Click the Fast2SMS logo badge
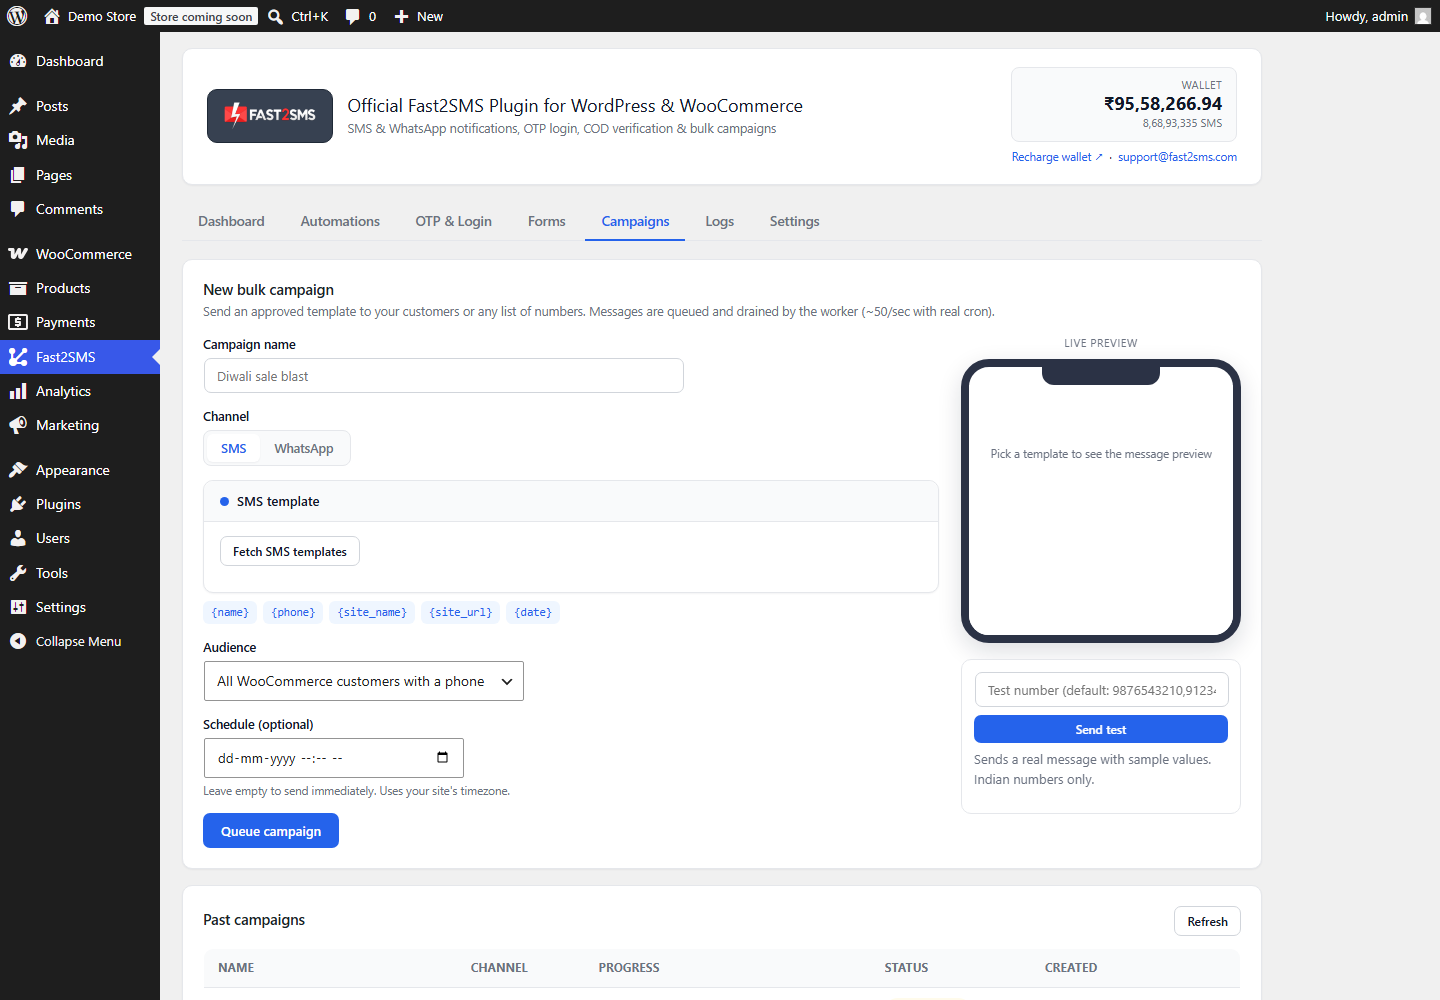This screenshot has height=1000, width=1440. coord(270,116)
